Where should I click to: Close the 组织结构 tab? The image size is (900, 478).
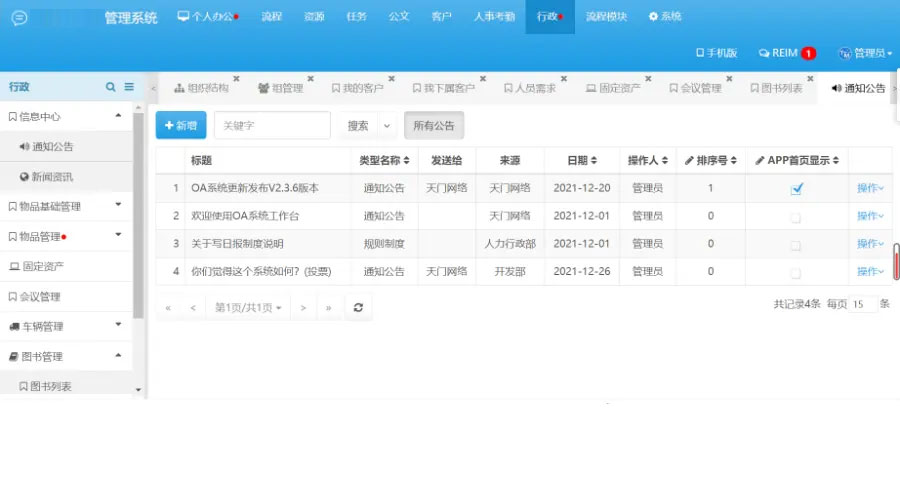tap(236, 78)
